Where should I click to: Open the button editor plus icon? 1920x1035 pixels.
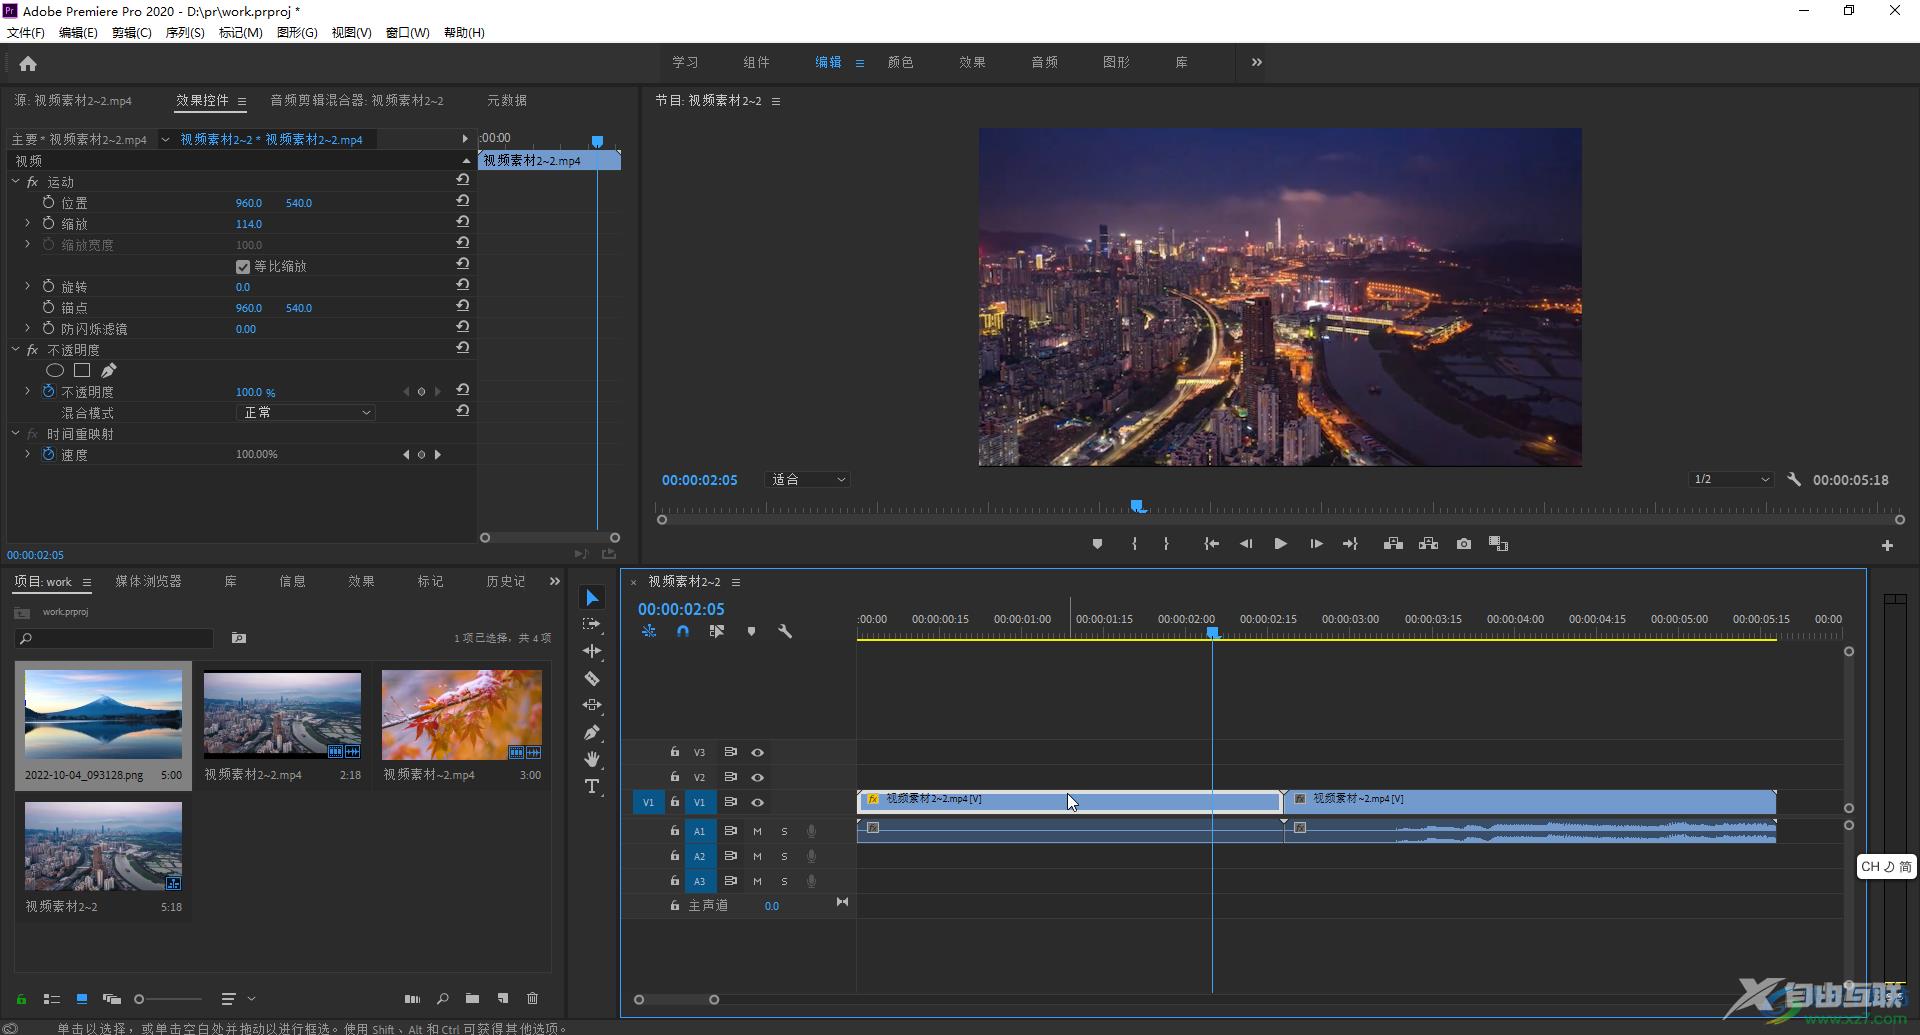coord(1887,545)
